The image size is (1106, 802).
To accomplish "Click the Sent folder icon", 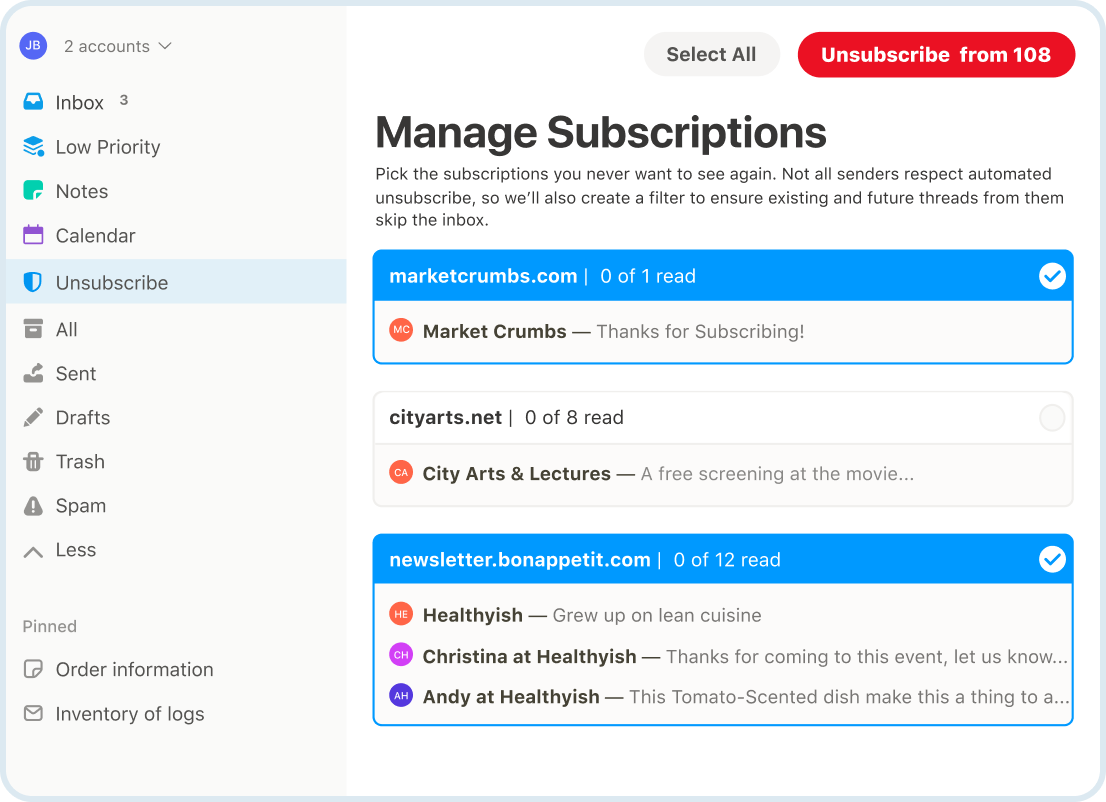I will pyautogui.click(x=33, y=373).
